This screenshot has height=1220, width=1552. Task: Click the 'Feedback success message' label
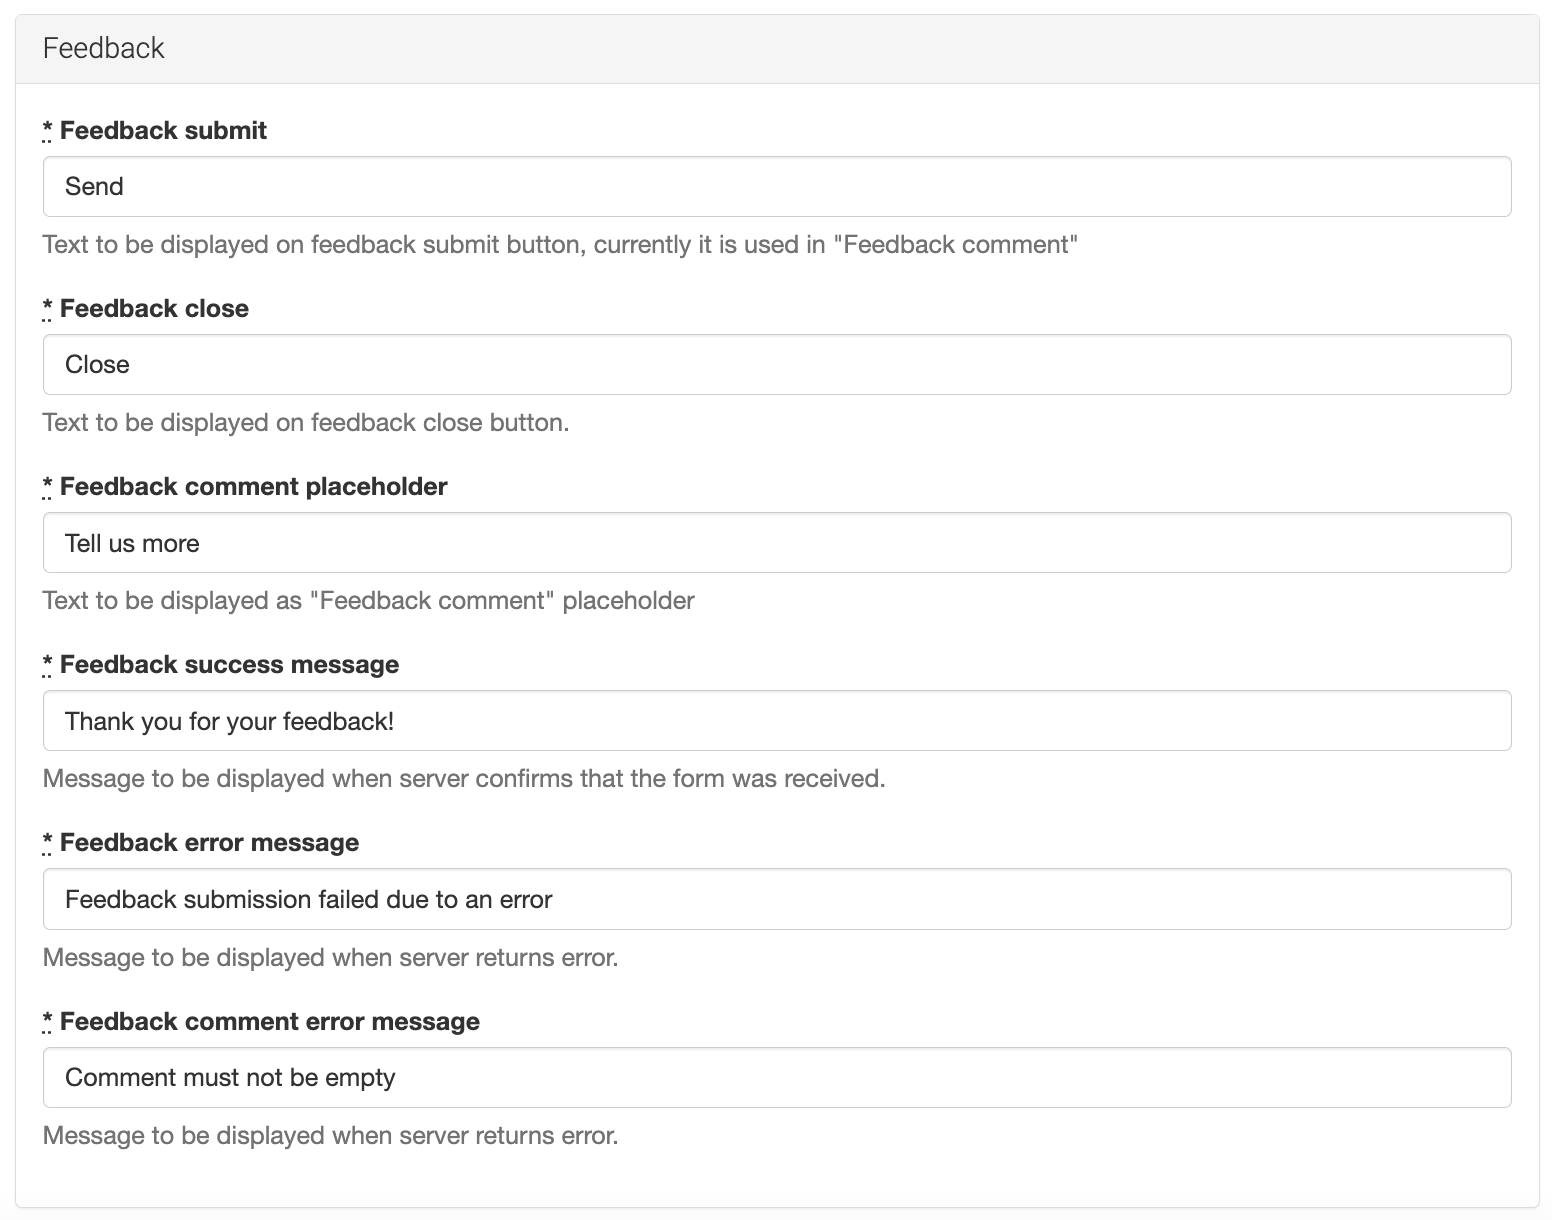[x=229, y=665]
